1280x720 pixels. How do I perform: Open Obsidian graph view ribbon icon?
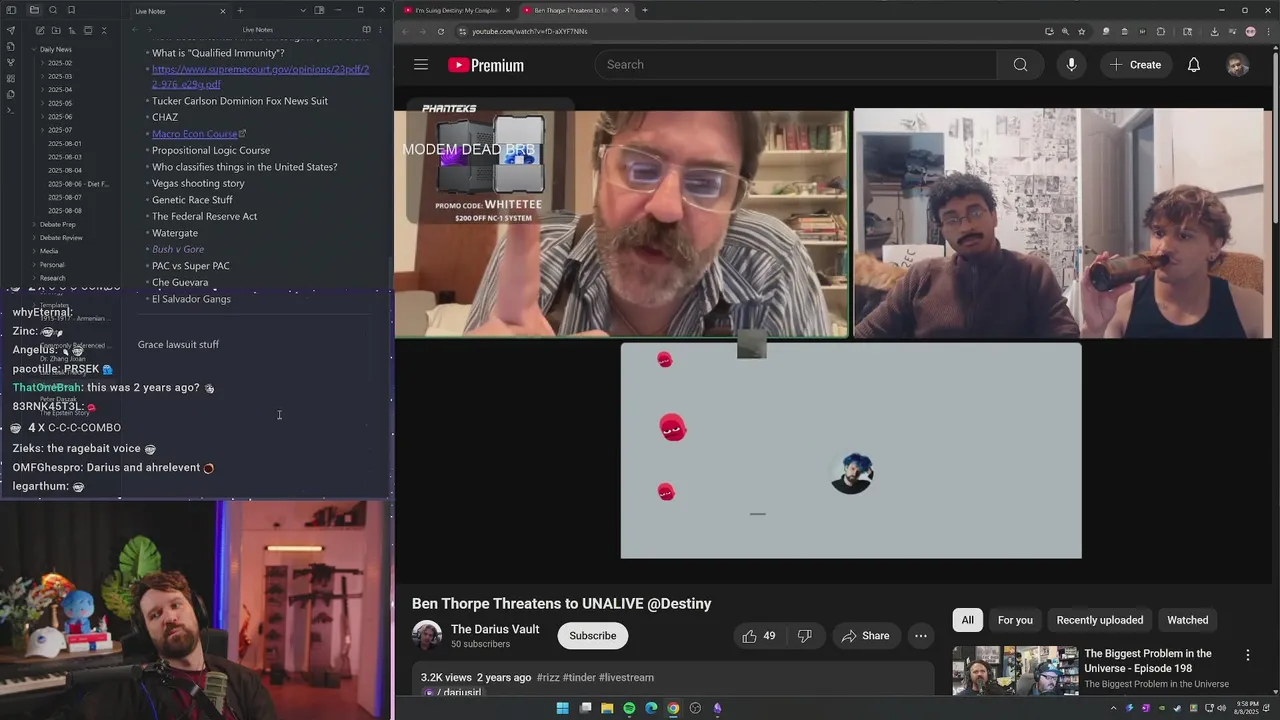coord(11,62)
